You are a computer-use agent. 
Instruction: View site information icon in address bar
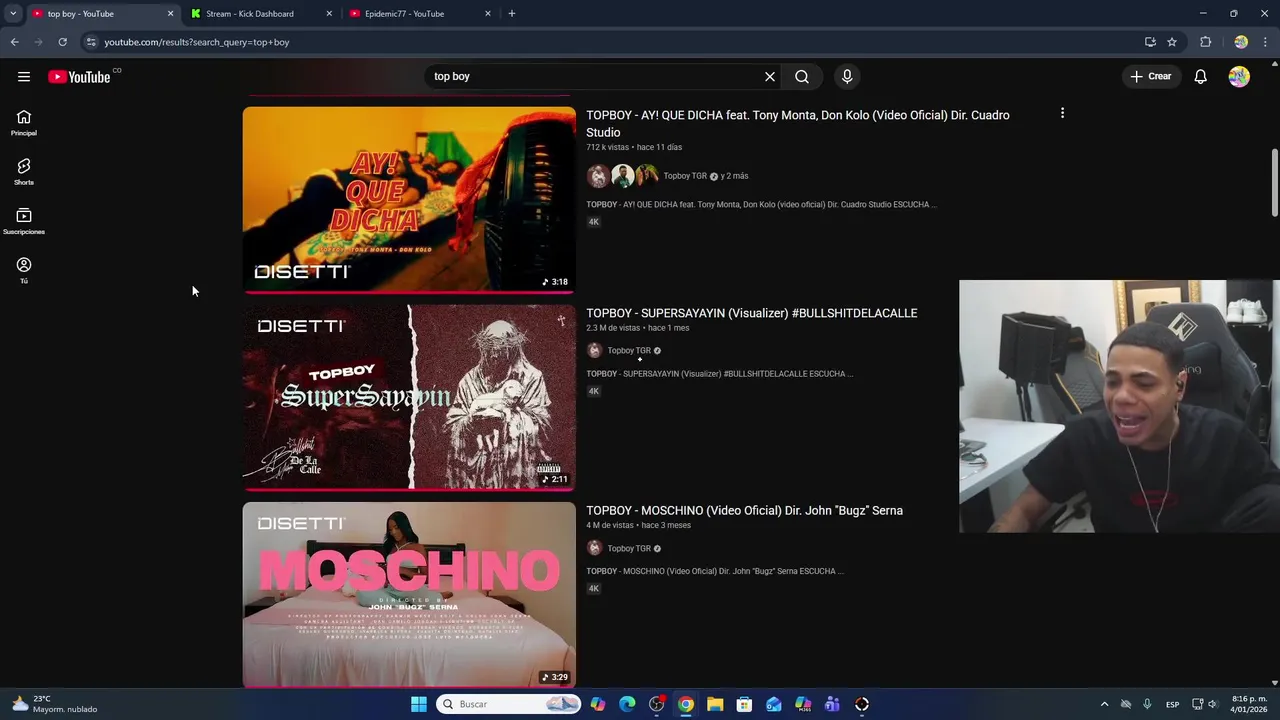(91, 42)
